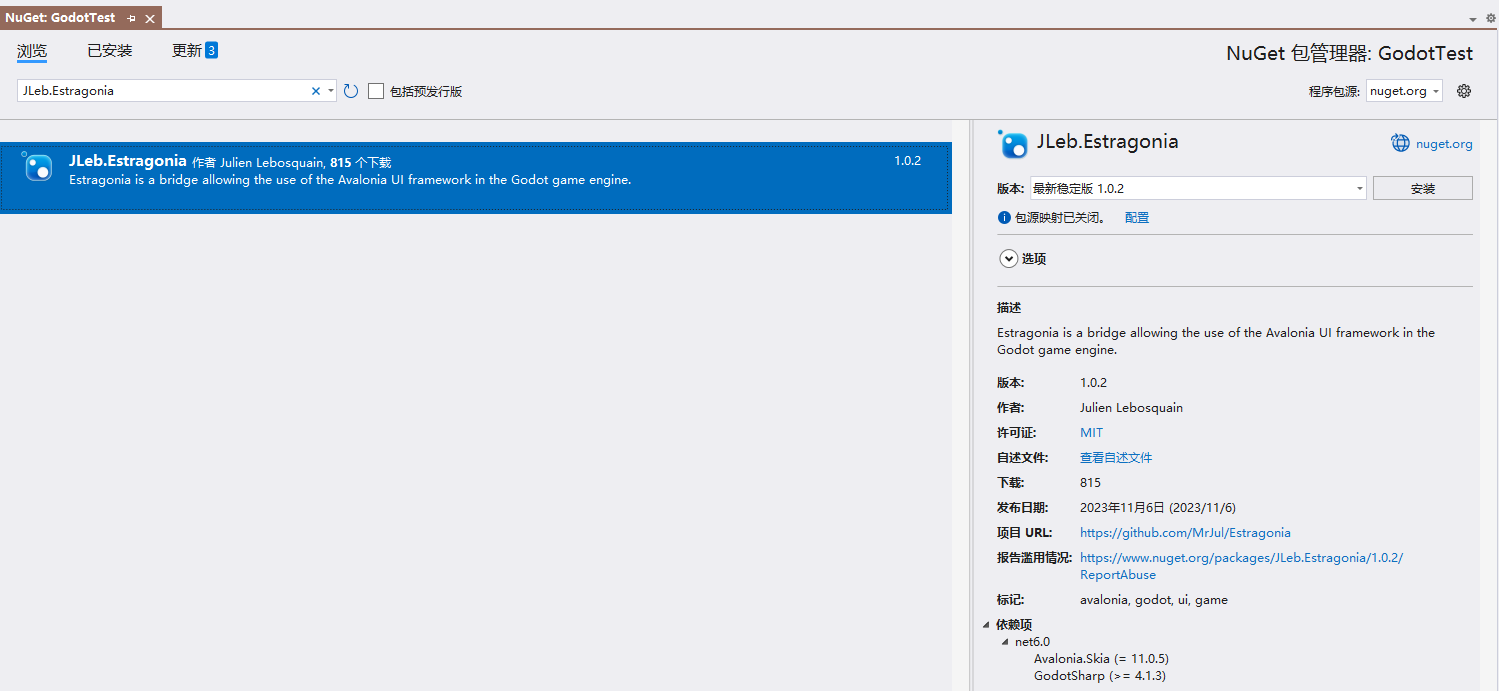Click the package source mapping info icon
Screen dimensions: 1499x691
pyautogui.click(x=1004, y=217)
